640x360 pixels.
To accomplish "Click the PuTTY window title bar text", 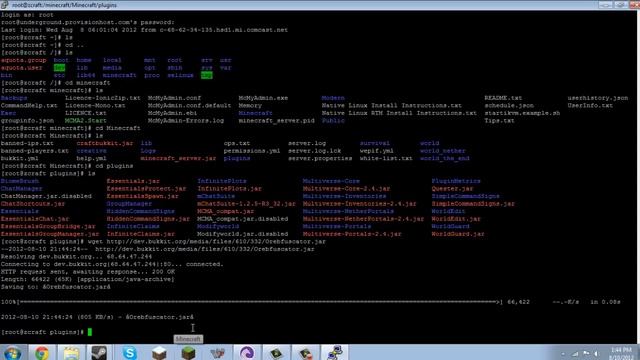I will click(64, 5).
